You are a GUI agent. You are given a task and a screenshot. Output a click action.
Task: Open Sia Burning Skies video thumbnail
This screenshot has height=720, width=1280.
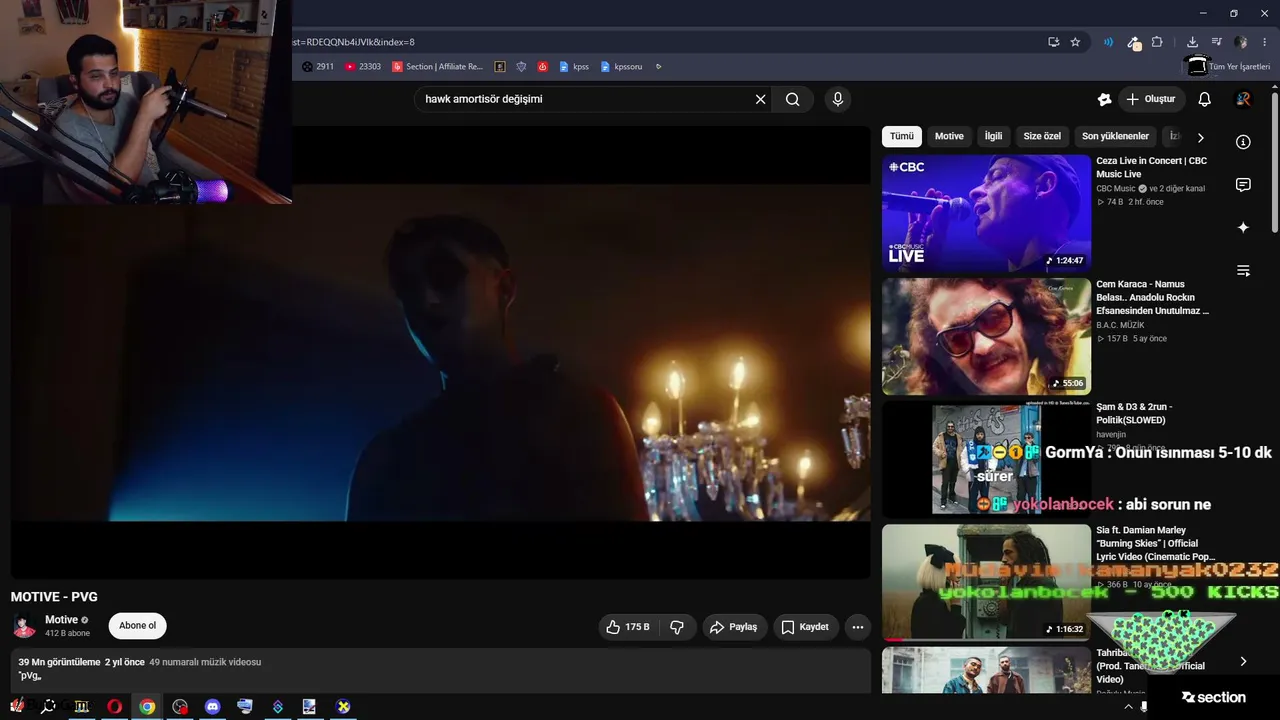[x=986, y=583]
